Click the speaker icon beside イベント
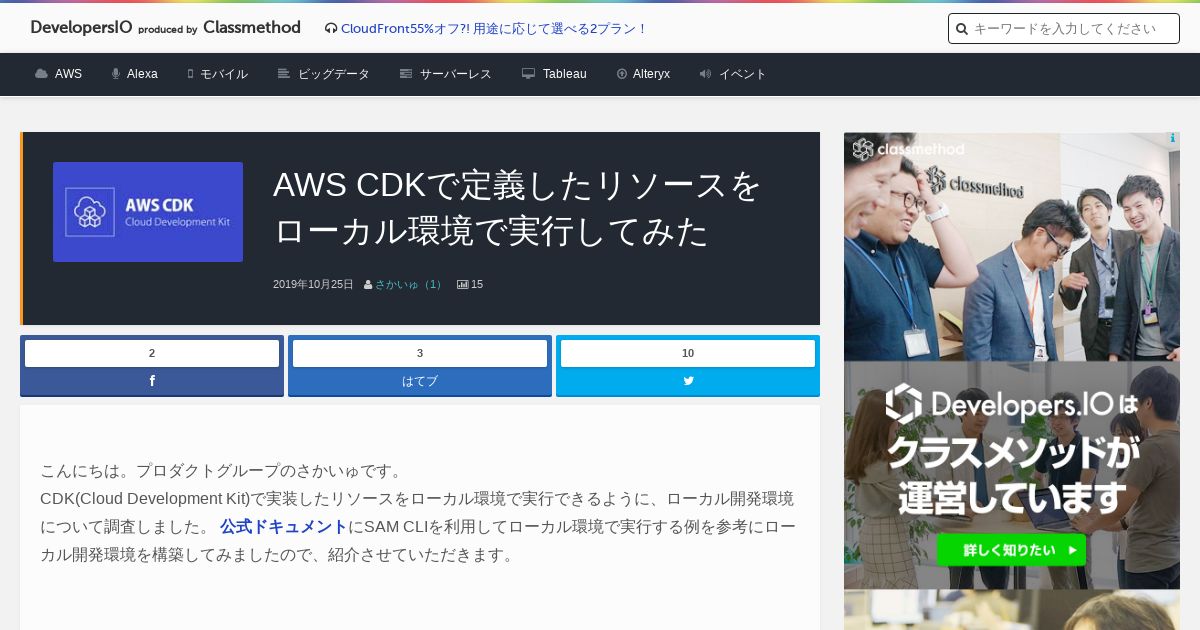1200x630 pixels. (705, 74)
